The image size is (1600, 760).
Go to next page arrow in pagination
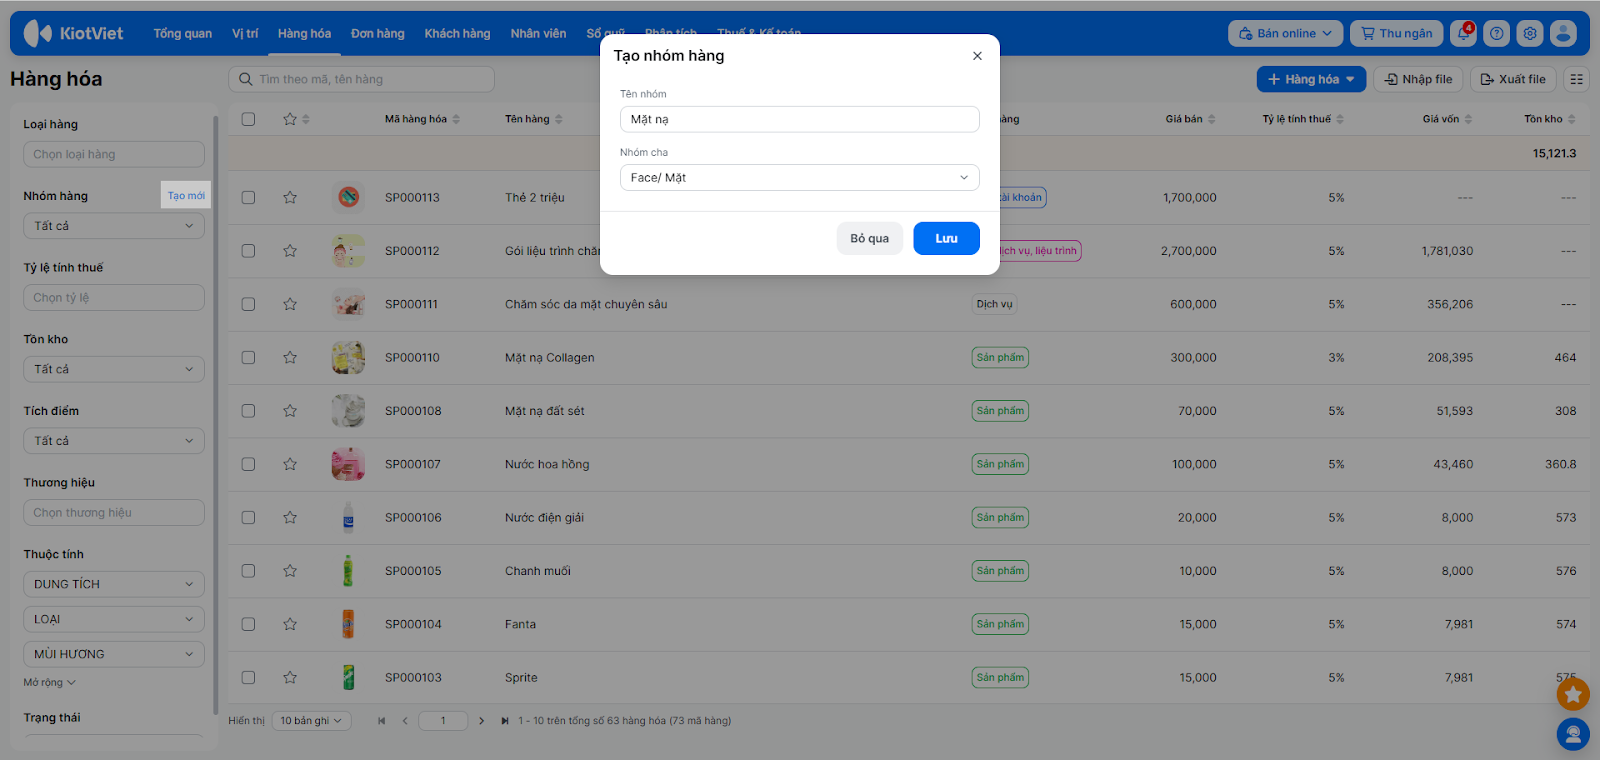pyautogui.click(x=481, y=721)
